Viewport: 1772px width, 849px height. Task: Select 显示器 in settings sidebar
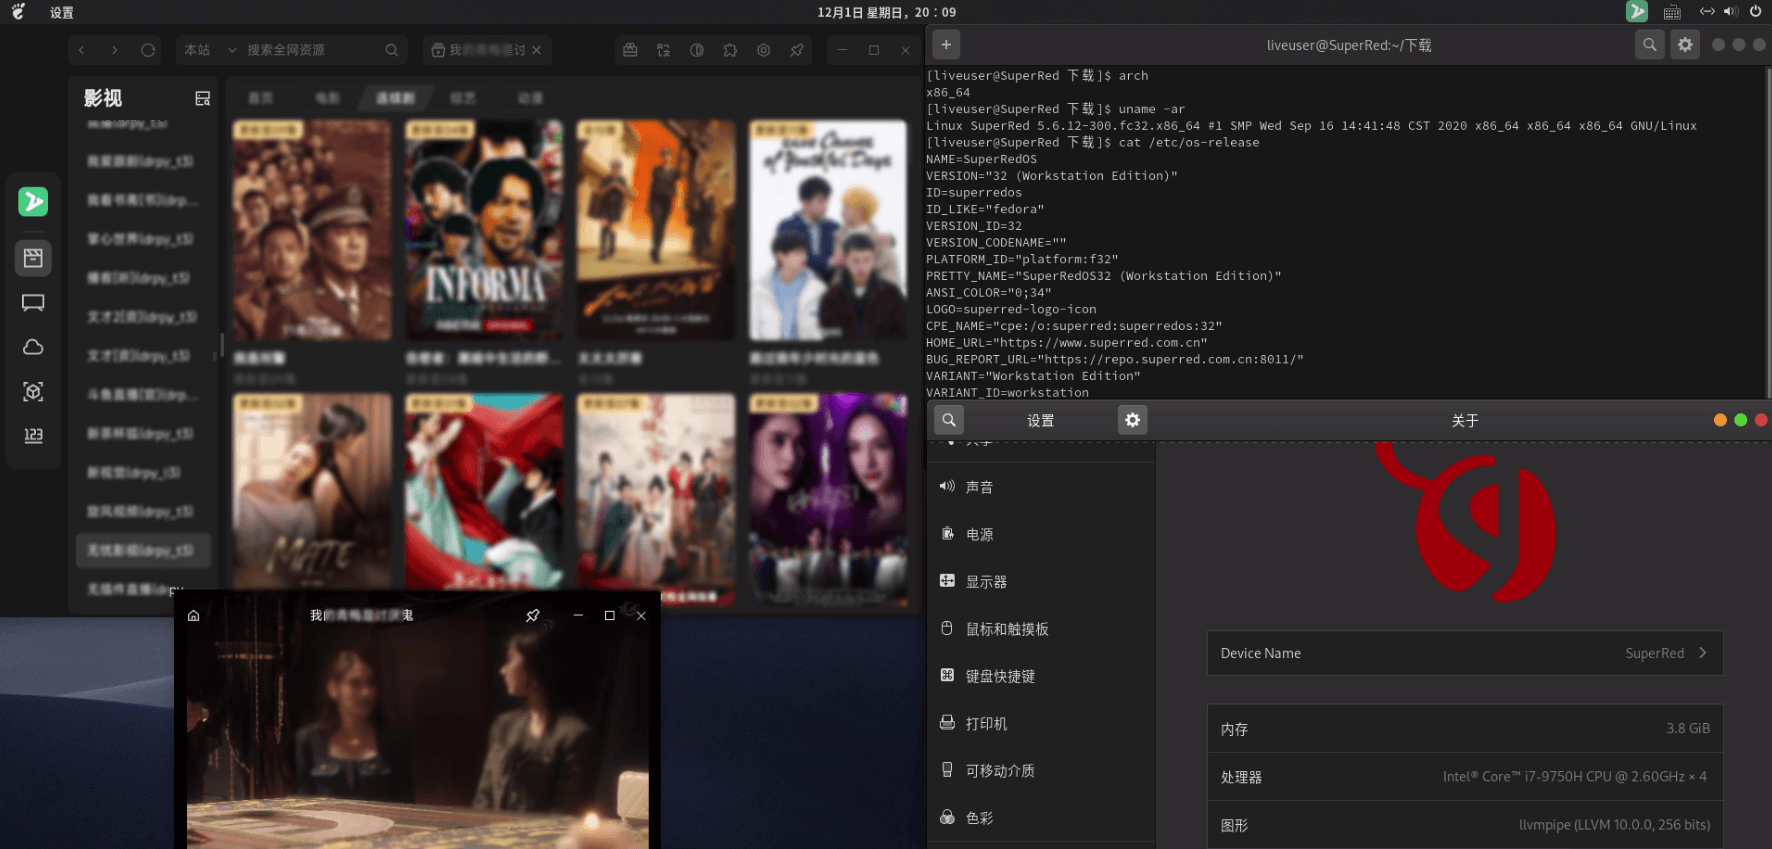986,582
